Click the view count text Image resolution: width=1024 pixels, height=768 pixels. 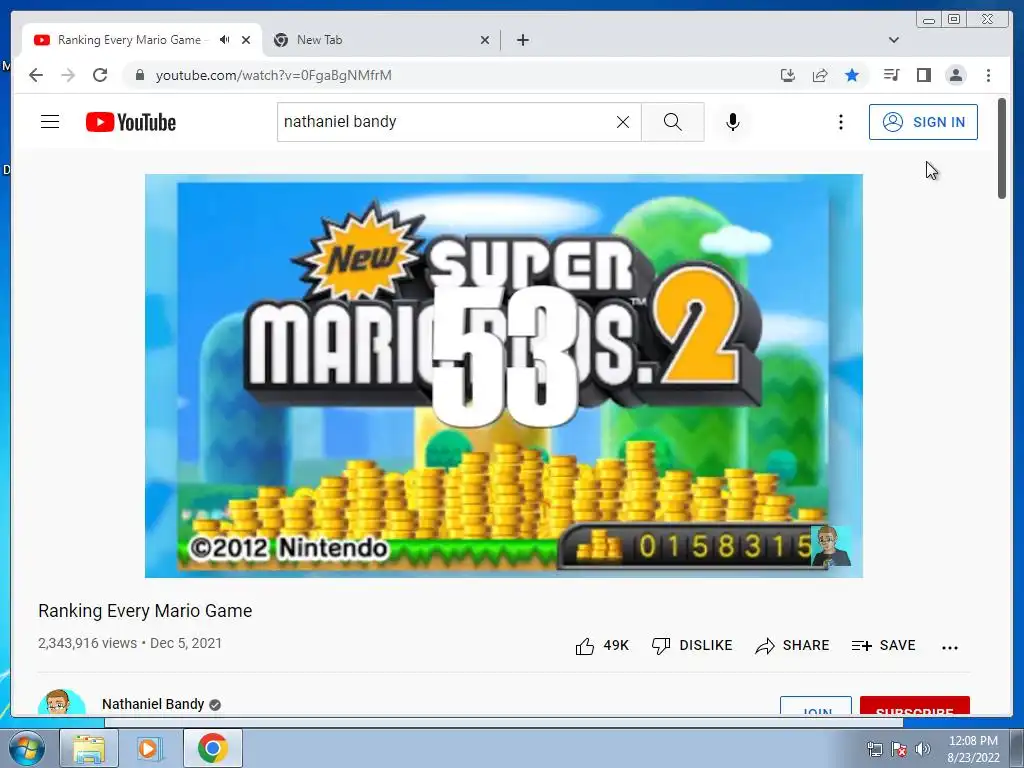88,643
